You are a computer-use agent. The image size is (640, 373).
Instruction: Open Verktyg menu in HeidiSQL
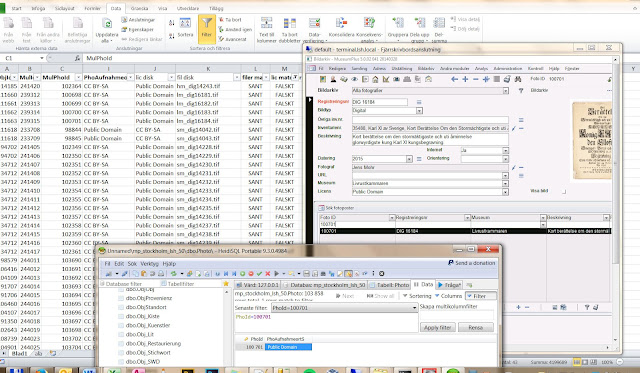pos(149,264)
